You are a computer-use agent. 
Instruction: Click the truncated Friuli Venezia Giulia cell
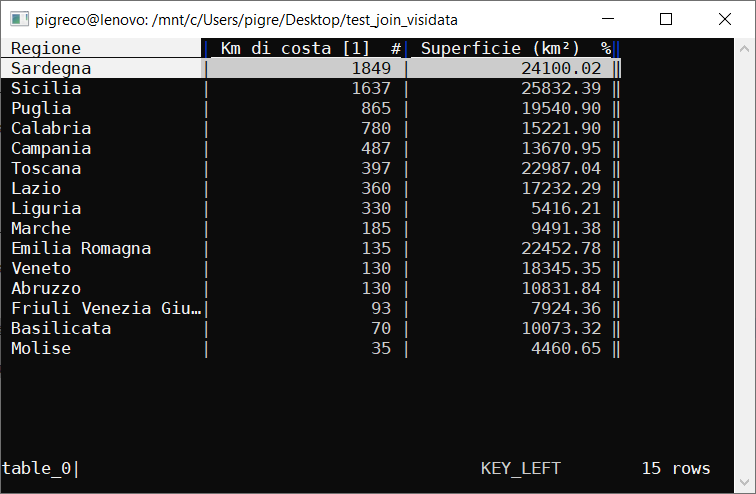pos(106,309)
